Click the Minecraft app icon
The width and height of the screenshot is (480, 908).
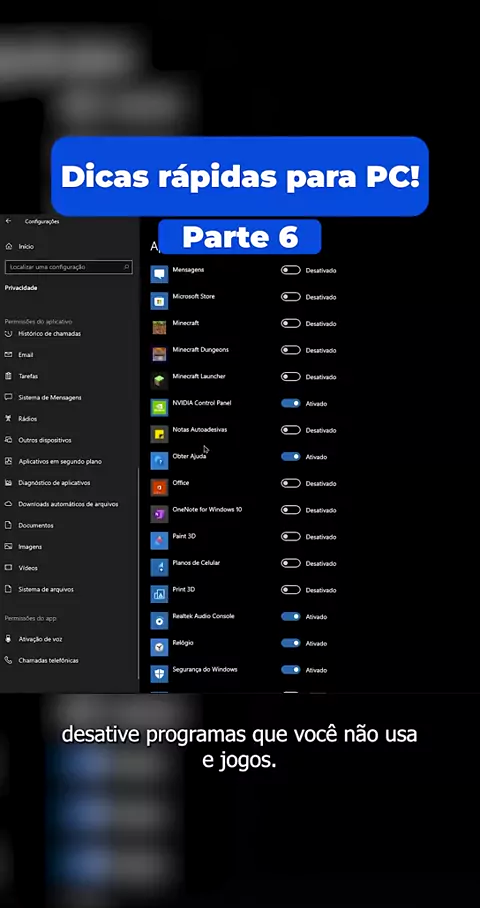[x=159, y=327]
